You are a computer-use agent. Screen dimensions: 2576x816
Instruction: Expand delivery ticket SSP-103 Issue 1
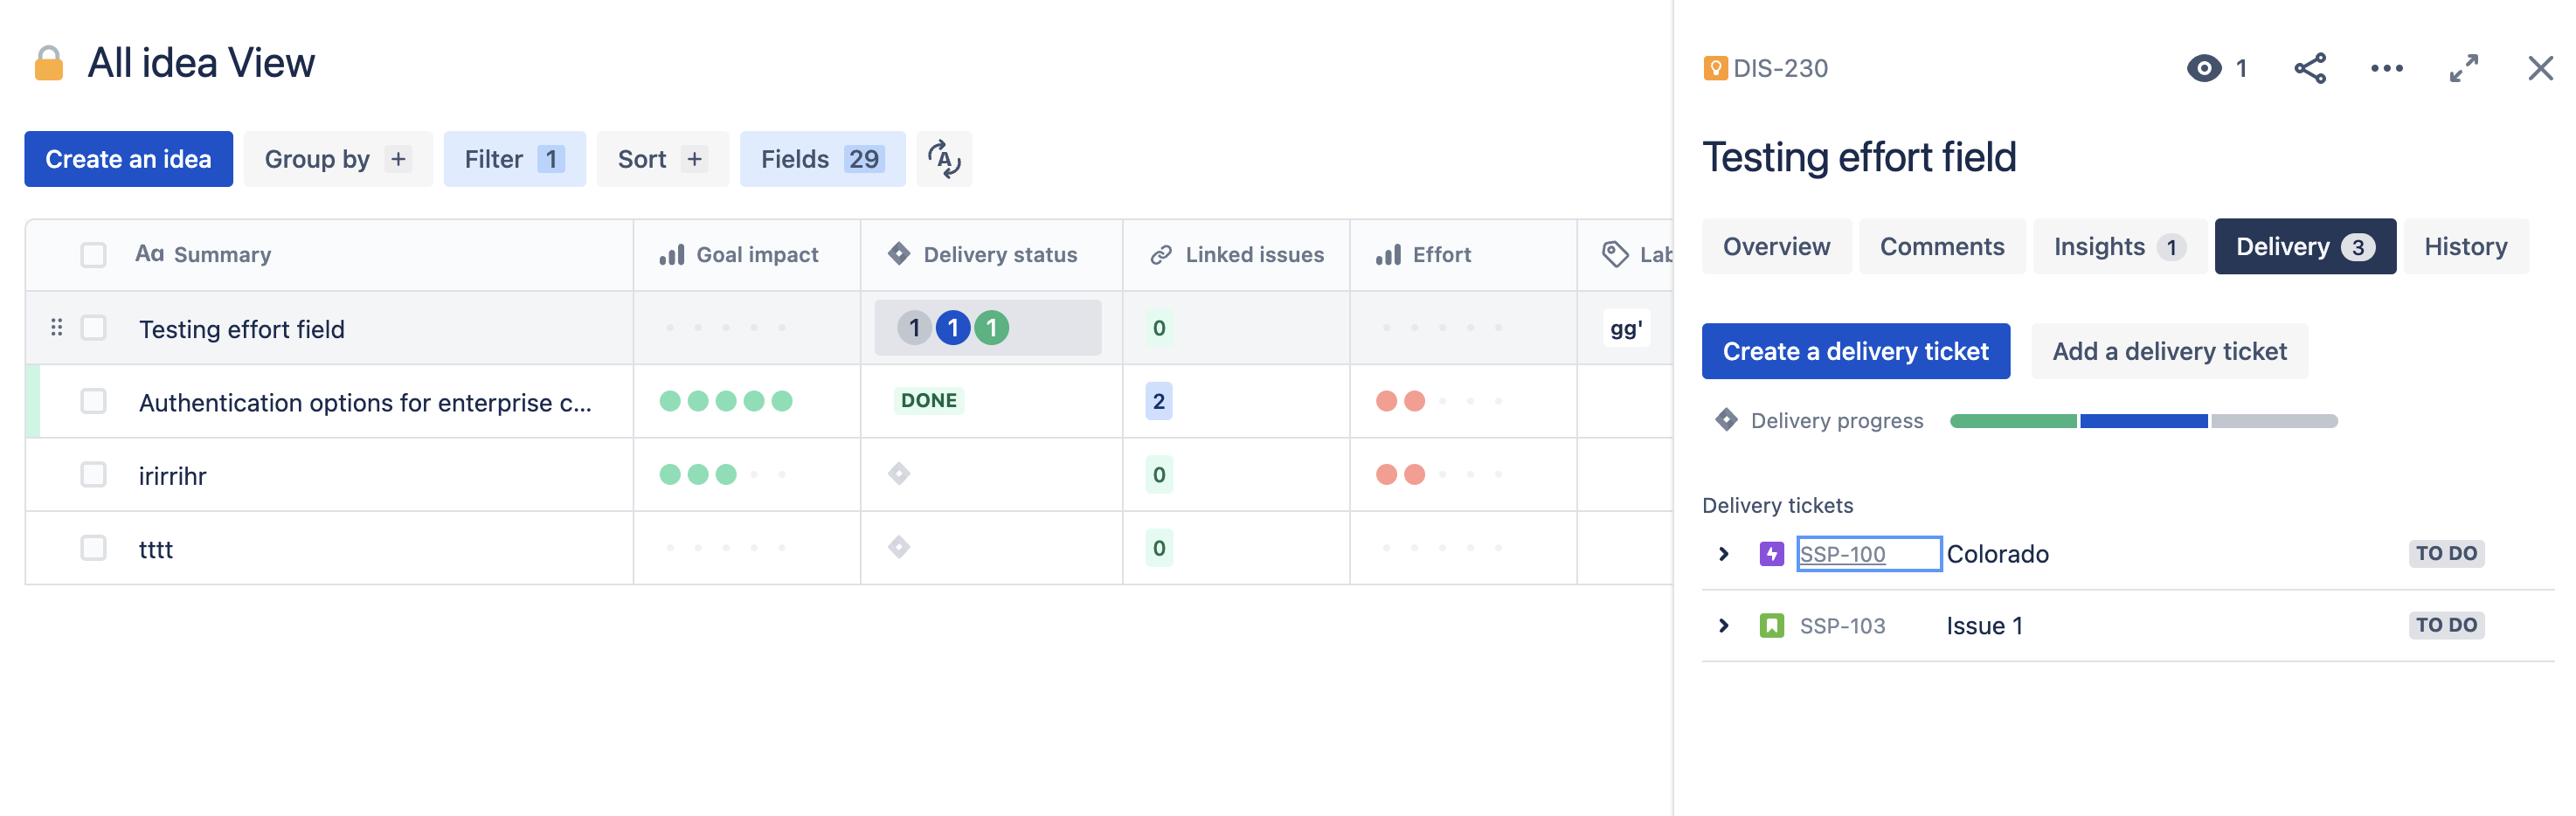pyautogui.click(x=1723, y=625)
